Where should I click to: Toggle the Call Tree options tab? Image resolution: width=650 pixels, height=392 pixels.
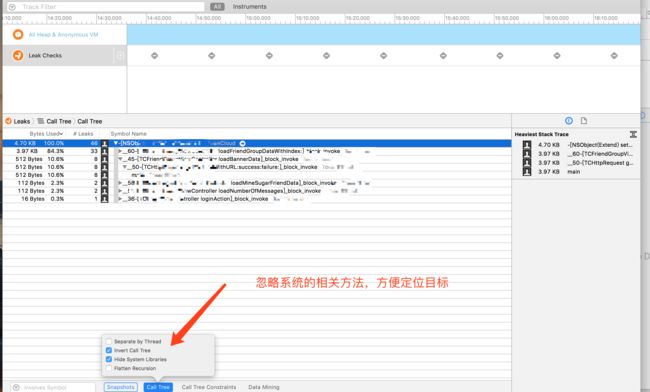[x=158, y=387]
